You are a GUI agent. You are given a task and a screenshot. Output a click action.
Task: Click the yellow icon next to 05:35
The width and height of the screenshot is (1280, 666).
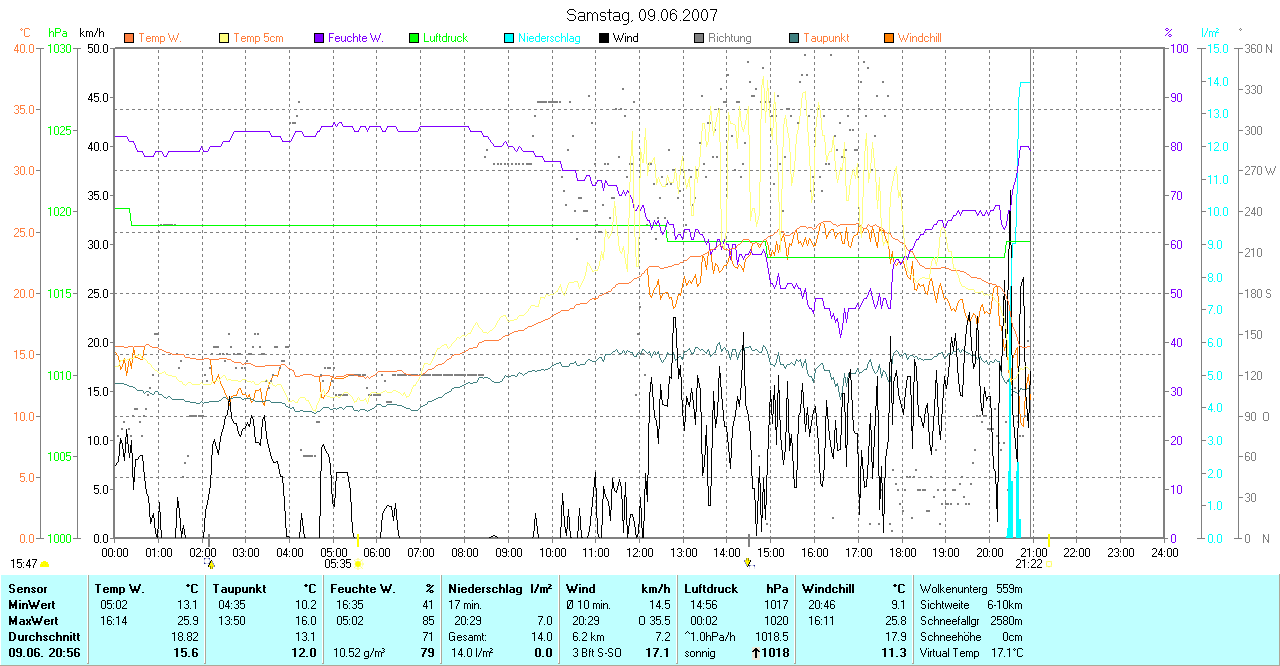point(358,564)
